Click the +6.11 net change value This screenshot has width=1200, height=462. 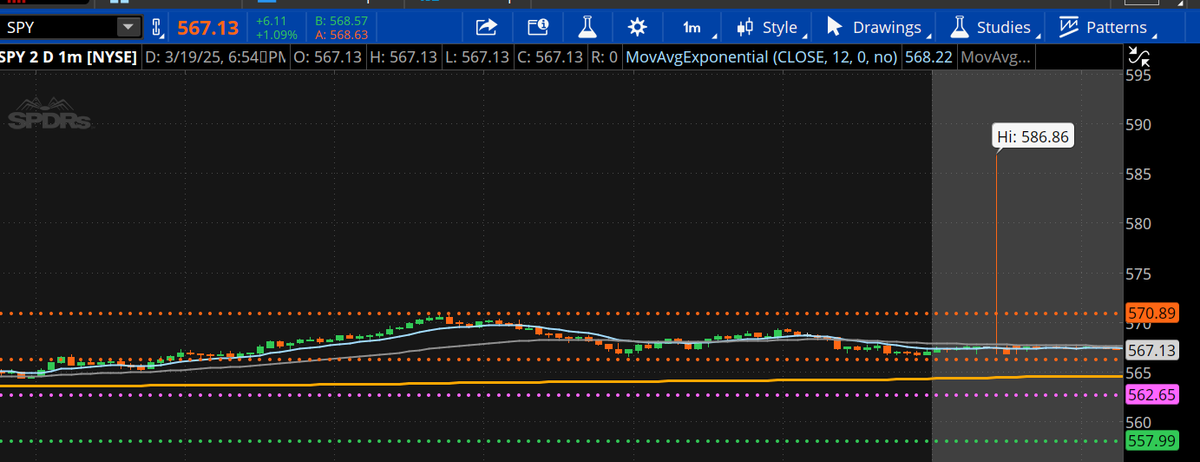(x=271, y=20)
